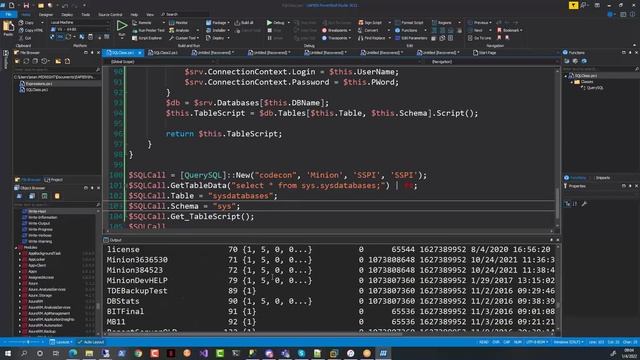Click the Paste icon in Clipboard group
The image size is (640, 360).
tap(8, 29)
